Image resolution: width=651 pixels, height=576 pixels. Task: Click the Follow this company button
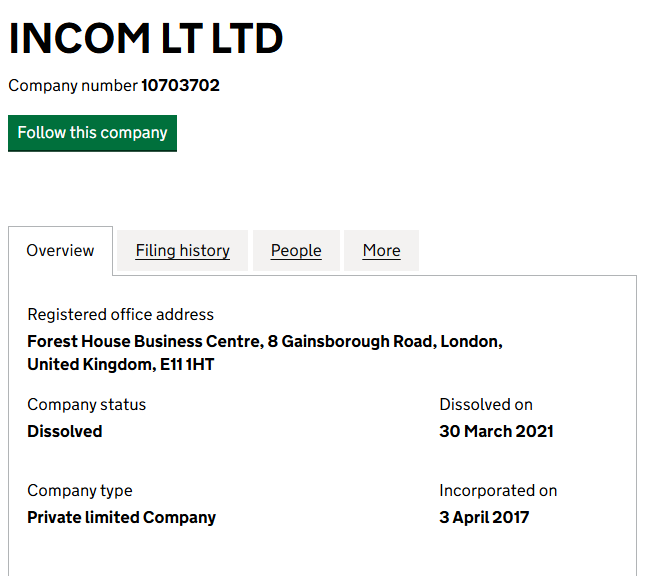pyautogui.click(x=92, y=133)
